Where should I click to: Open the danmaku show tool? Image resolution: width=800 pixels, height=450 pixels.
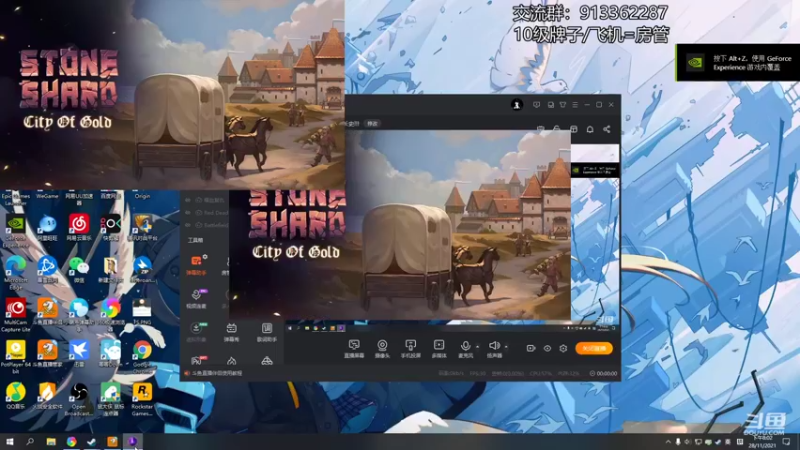coord(231,332)
